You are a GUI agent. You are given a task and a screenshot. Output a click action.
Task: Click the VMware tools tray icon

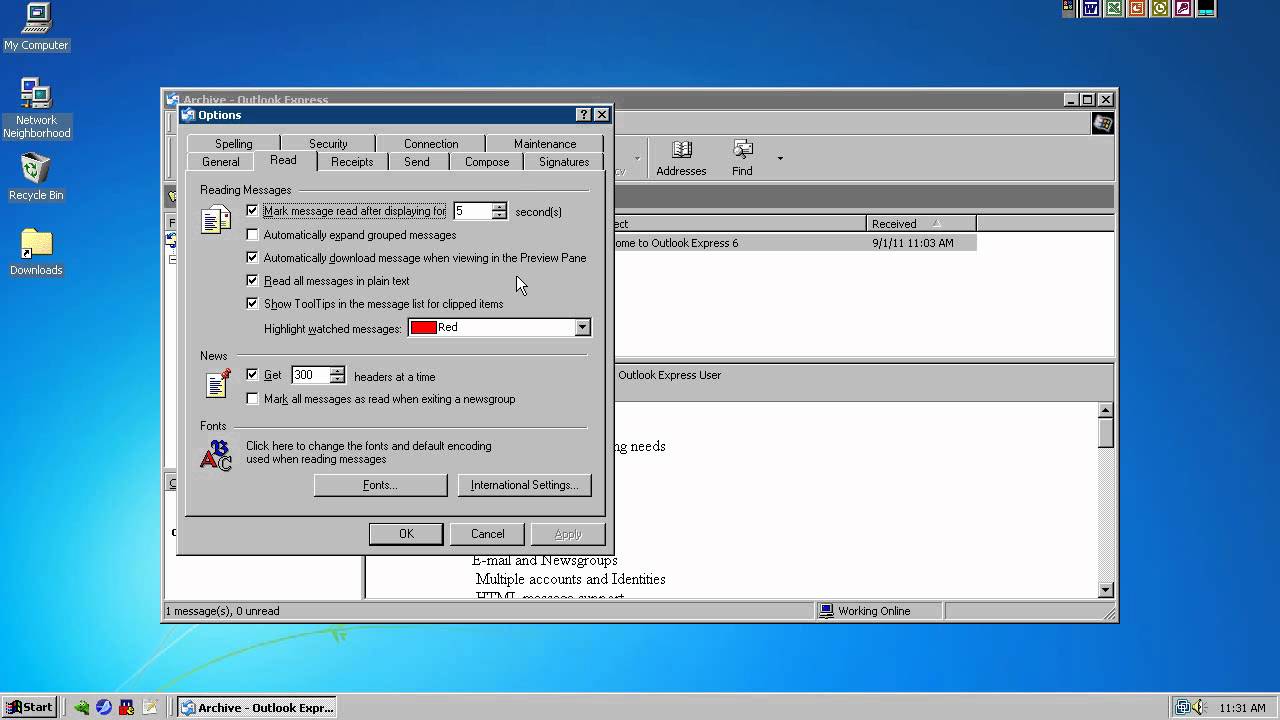point(1182,707)
